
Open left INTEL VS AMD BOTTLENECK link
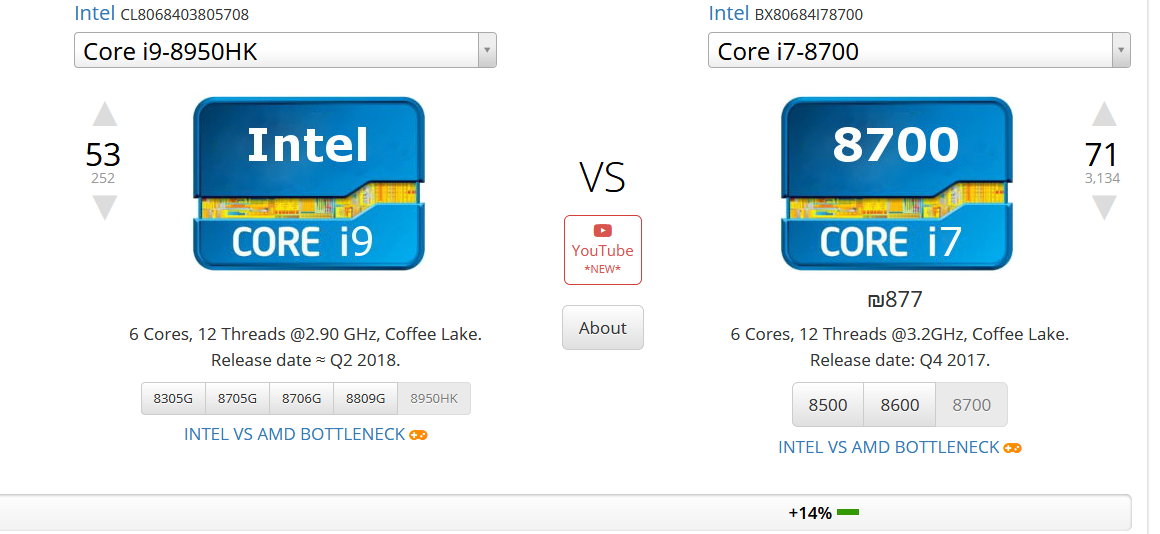click(x=294, y=434)
